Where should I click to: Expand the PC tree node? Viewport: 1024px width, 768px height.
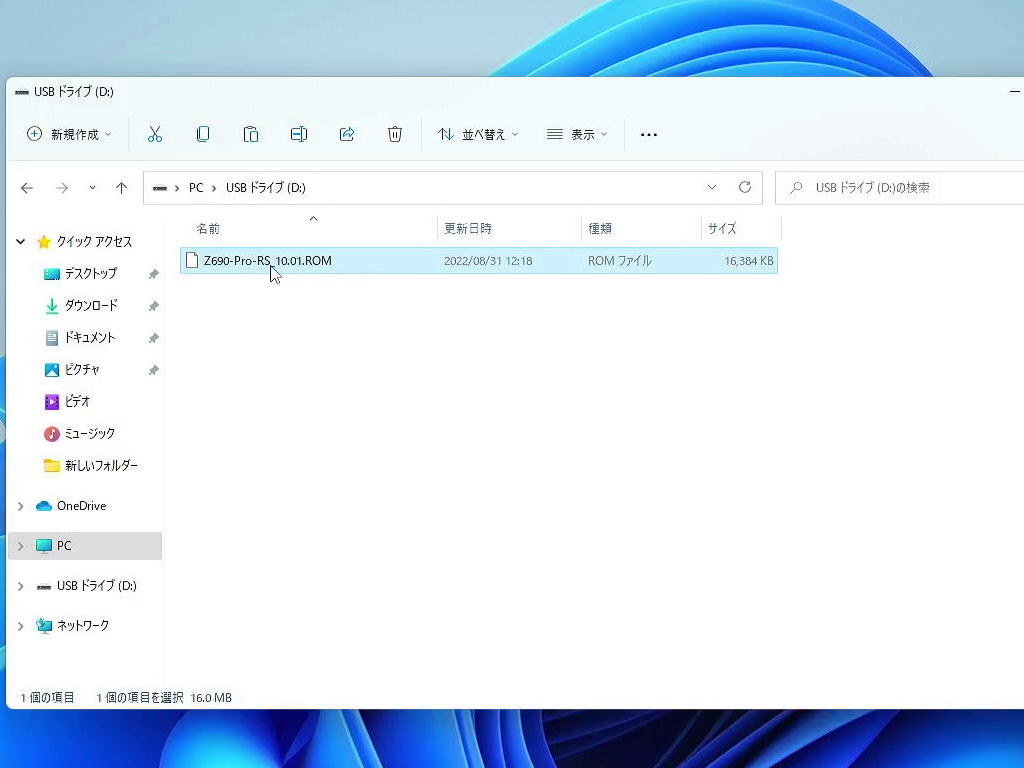pos(21,546)
